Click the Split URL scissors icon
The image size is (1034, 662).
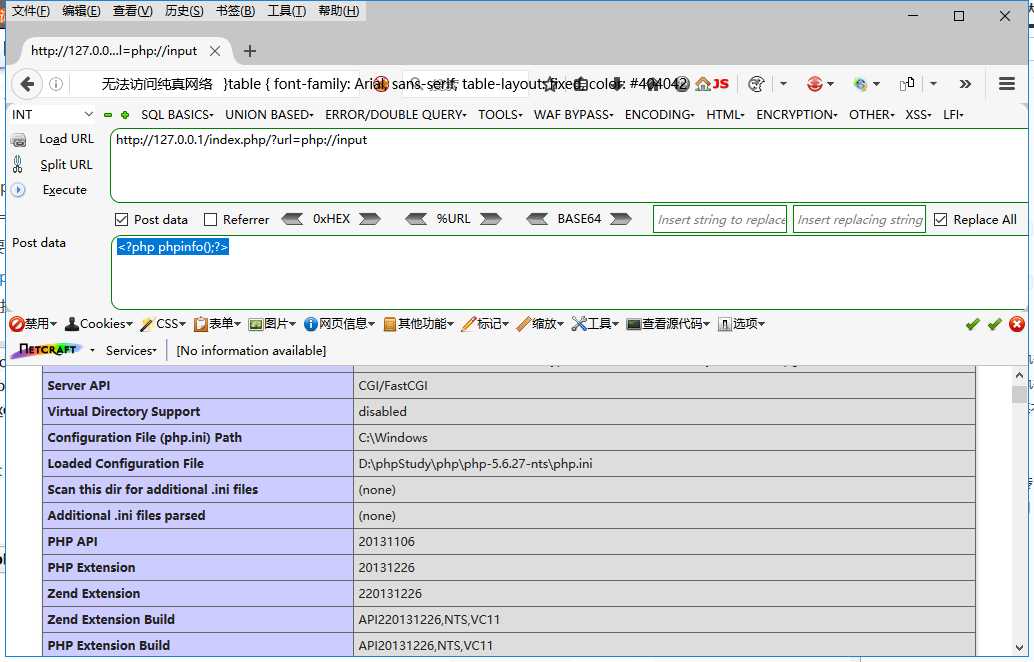coord(18,164)
